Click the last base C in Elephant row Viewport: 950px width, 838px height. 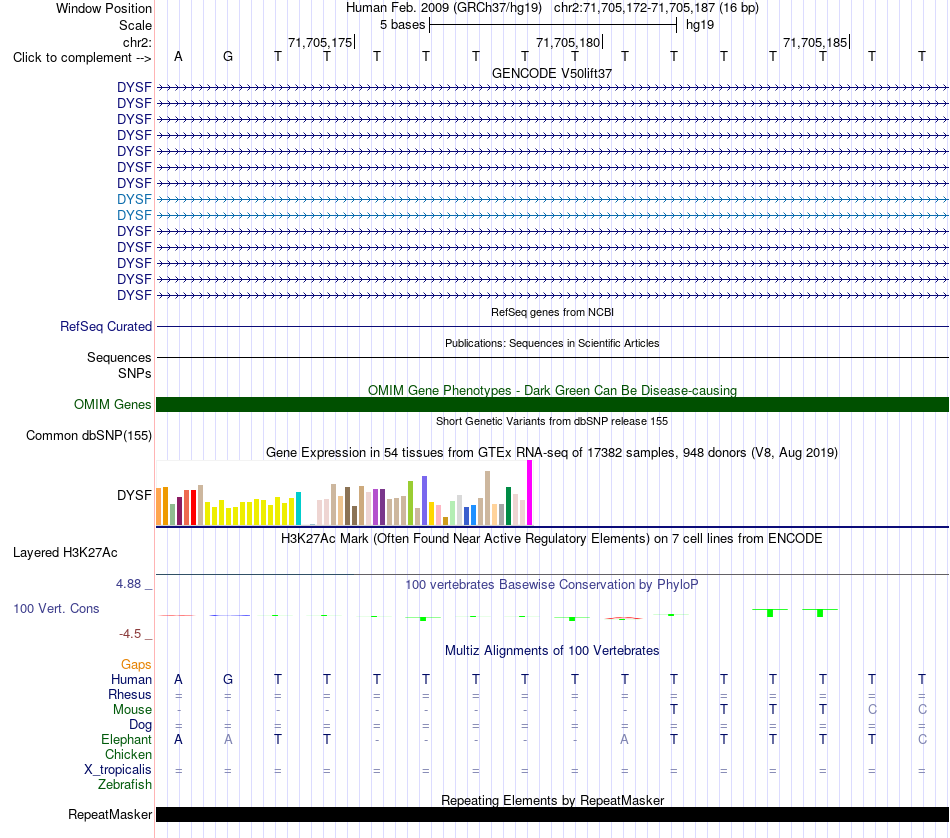922,739
